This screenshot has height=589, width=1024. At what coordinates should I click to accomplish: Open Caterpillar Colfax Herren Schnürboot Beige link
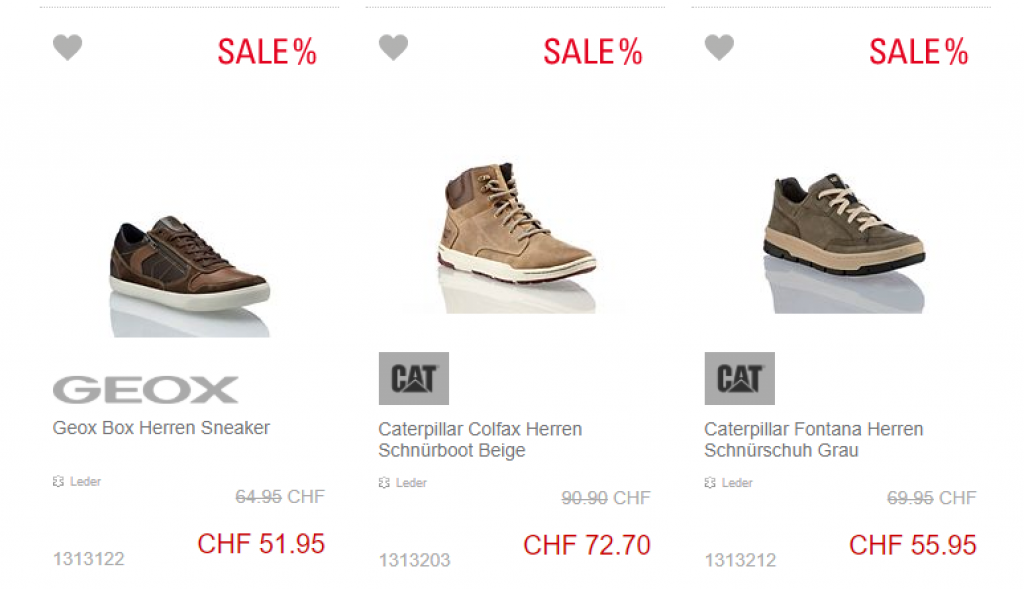(479, 440)
